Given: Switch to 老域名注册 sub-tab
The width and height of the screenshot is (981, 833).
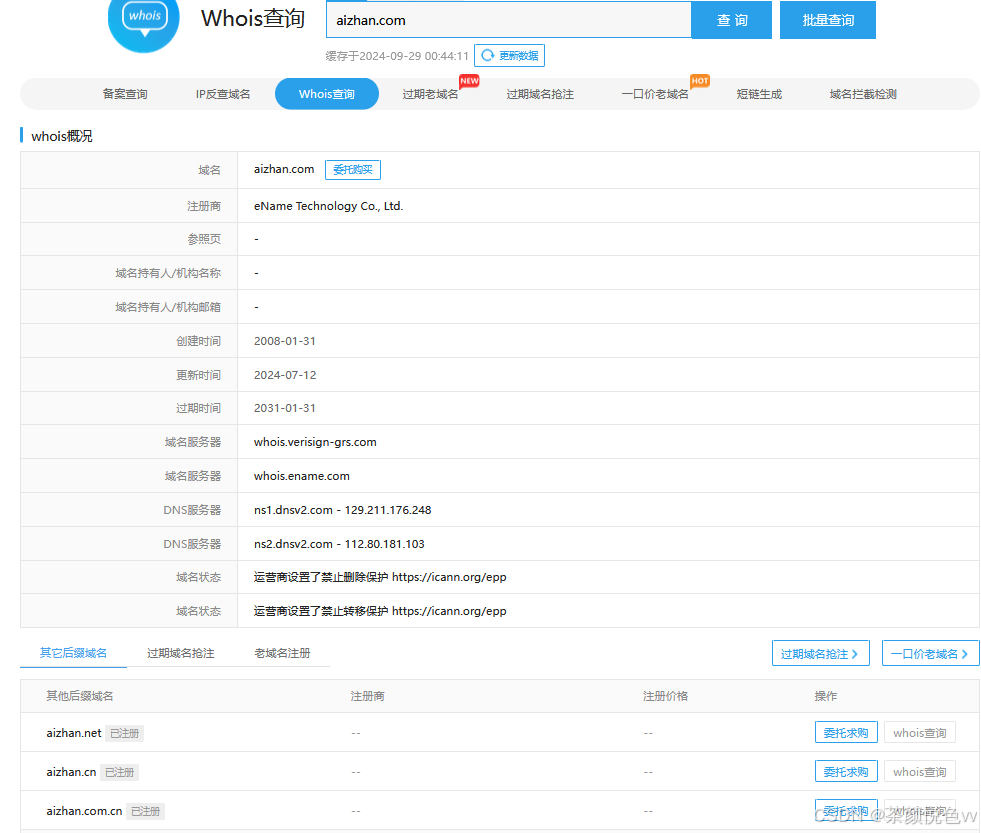Looking at the screenshot, I should click(x=282, y=653).
